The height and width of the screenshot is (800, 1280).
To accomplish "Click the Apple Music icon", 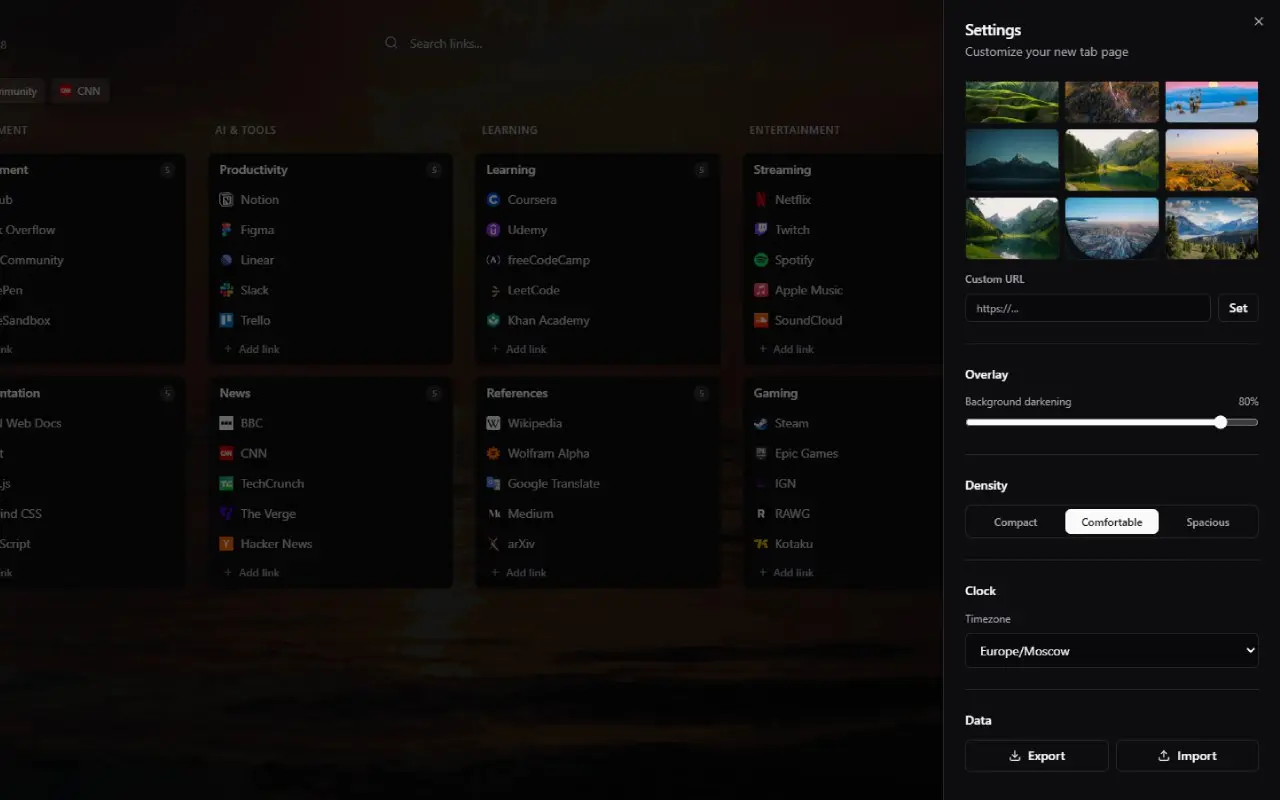I will [x=760, y=290].
